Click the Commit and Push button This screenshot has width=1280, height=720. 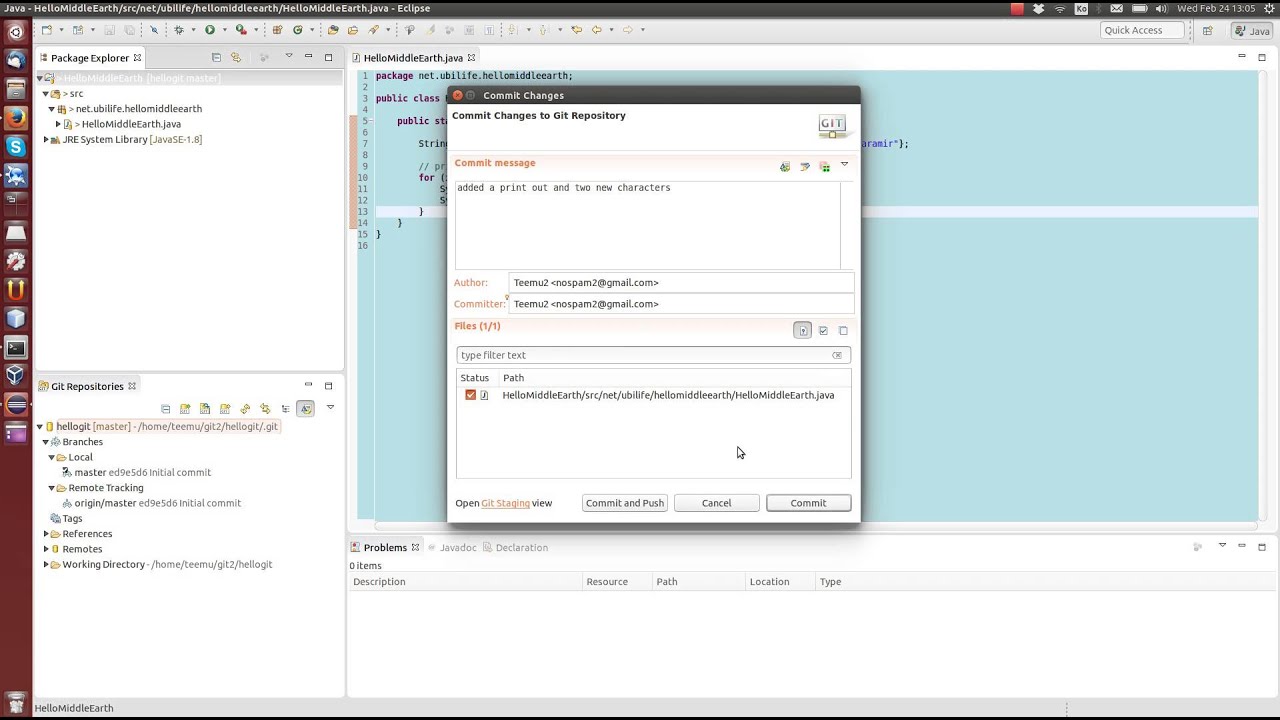625,503
